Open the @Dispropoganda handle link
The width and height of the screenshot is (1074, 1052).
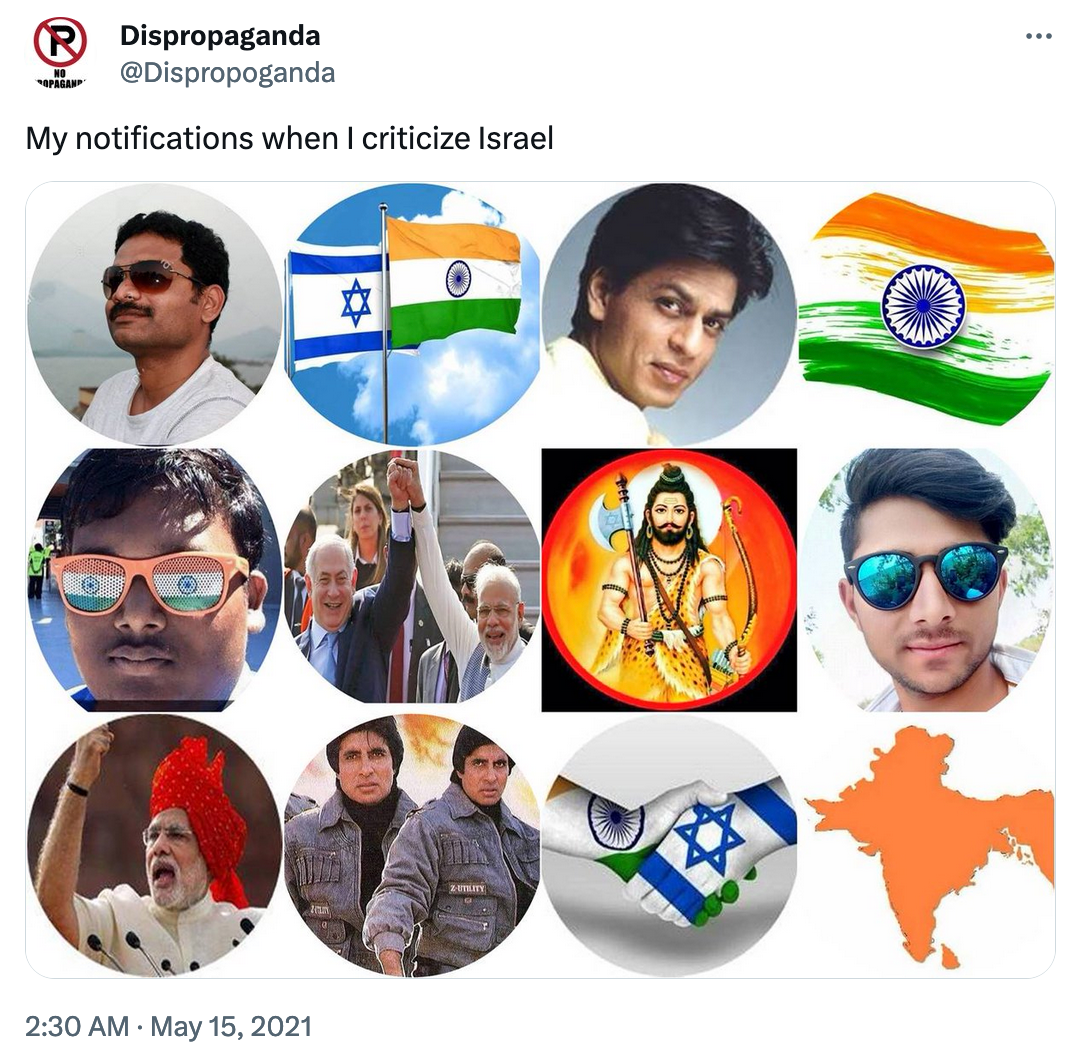[227, 73]
